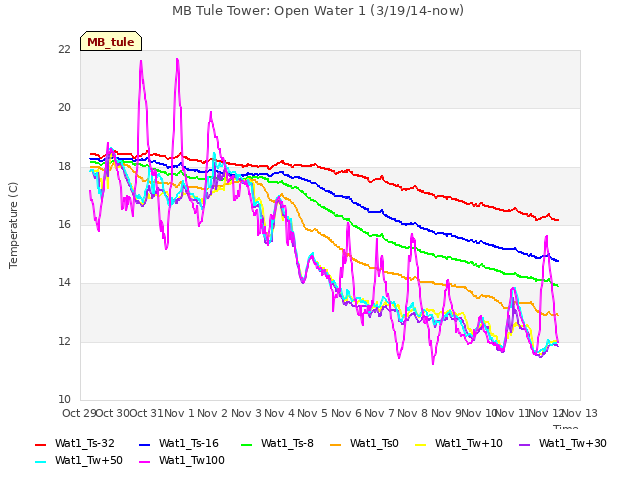Screen dimensions: 640x480
Task: Click the Nov 5 x-axis tick label
Action: (x=313, y=413)
